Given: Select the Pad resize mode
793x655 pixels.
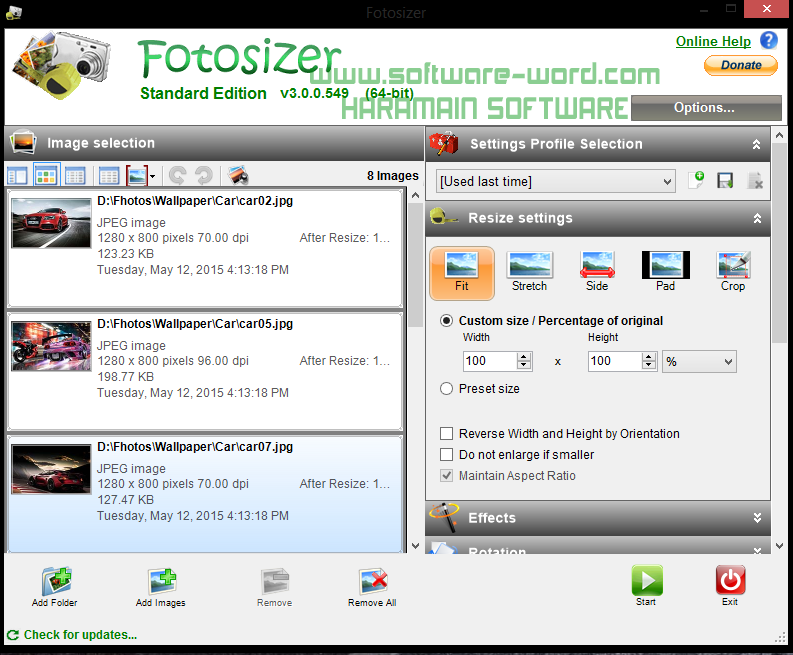Looking at the screenshot, I should point(666,272).
